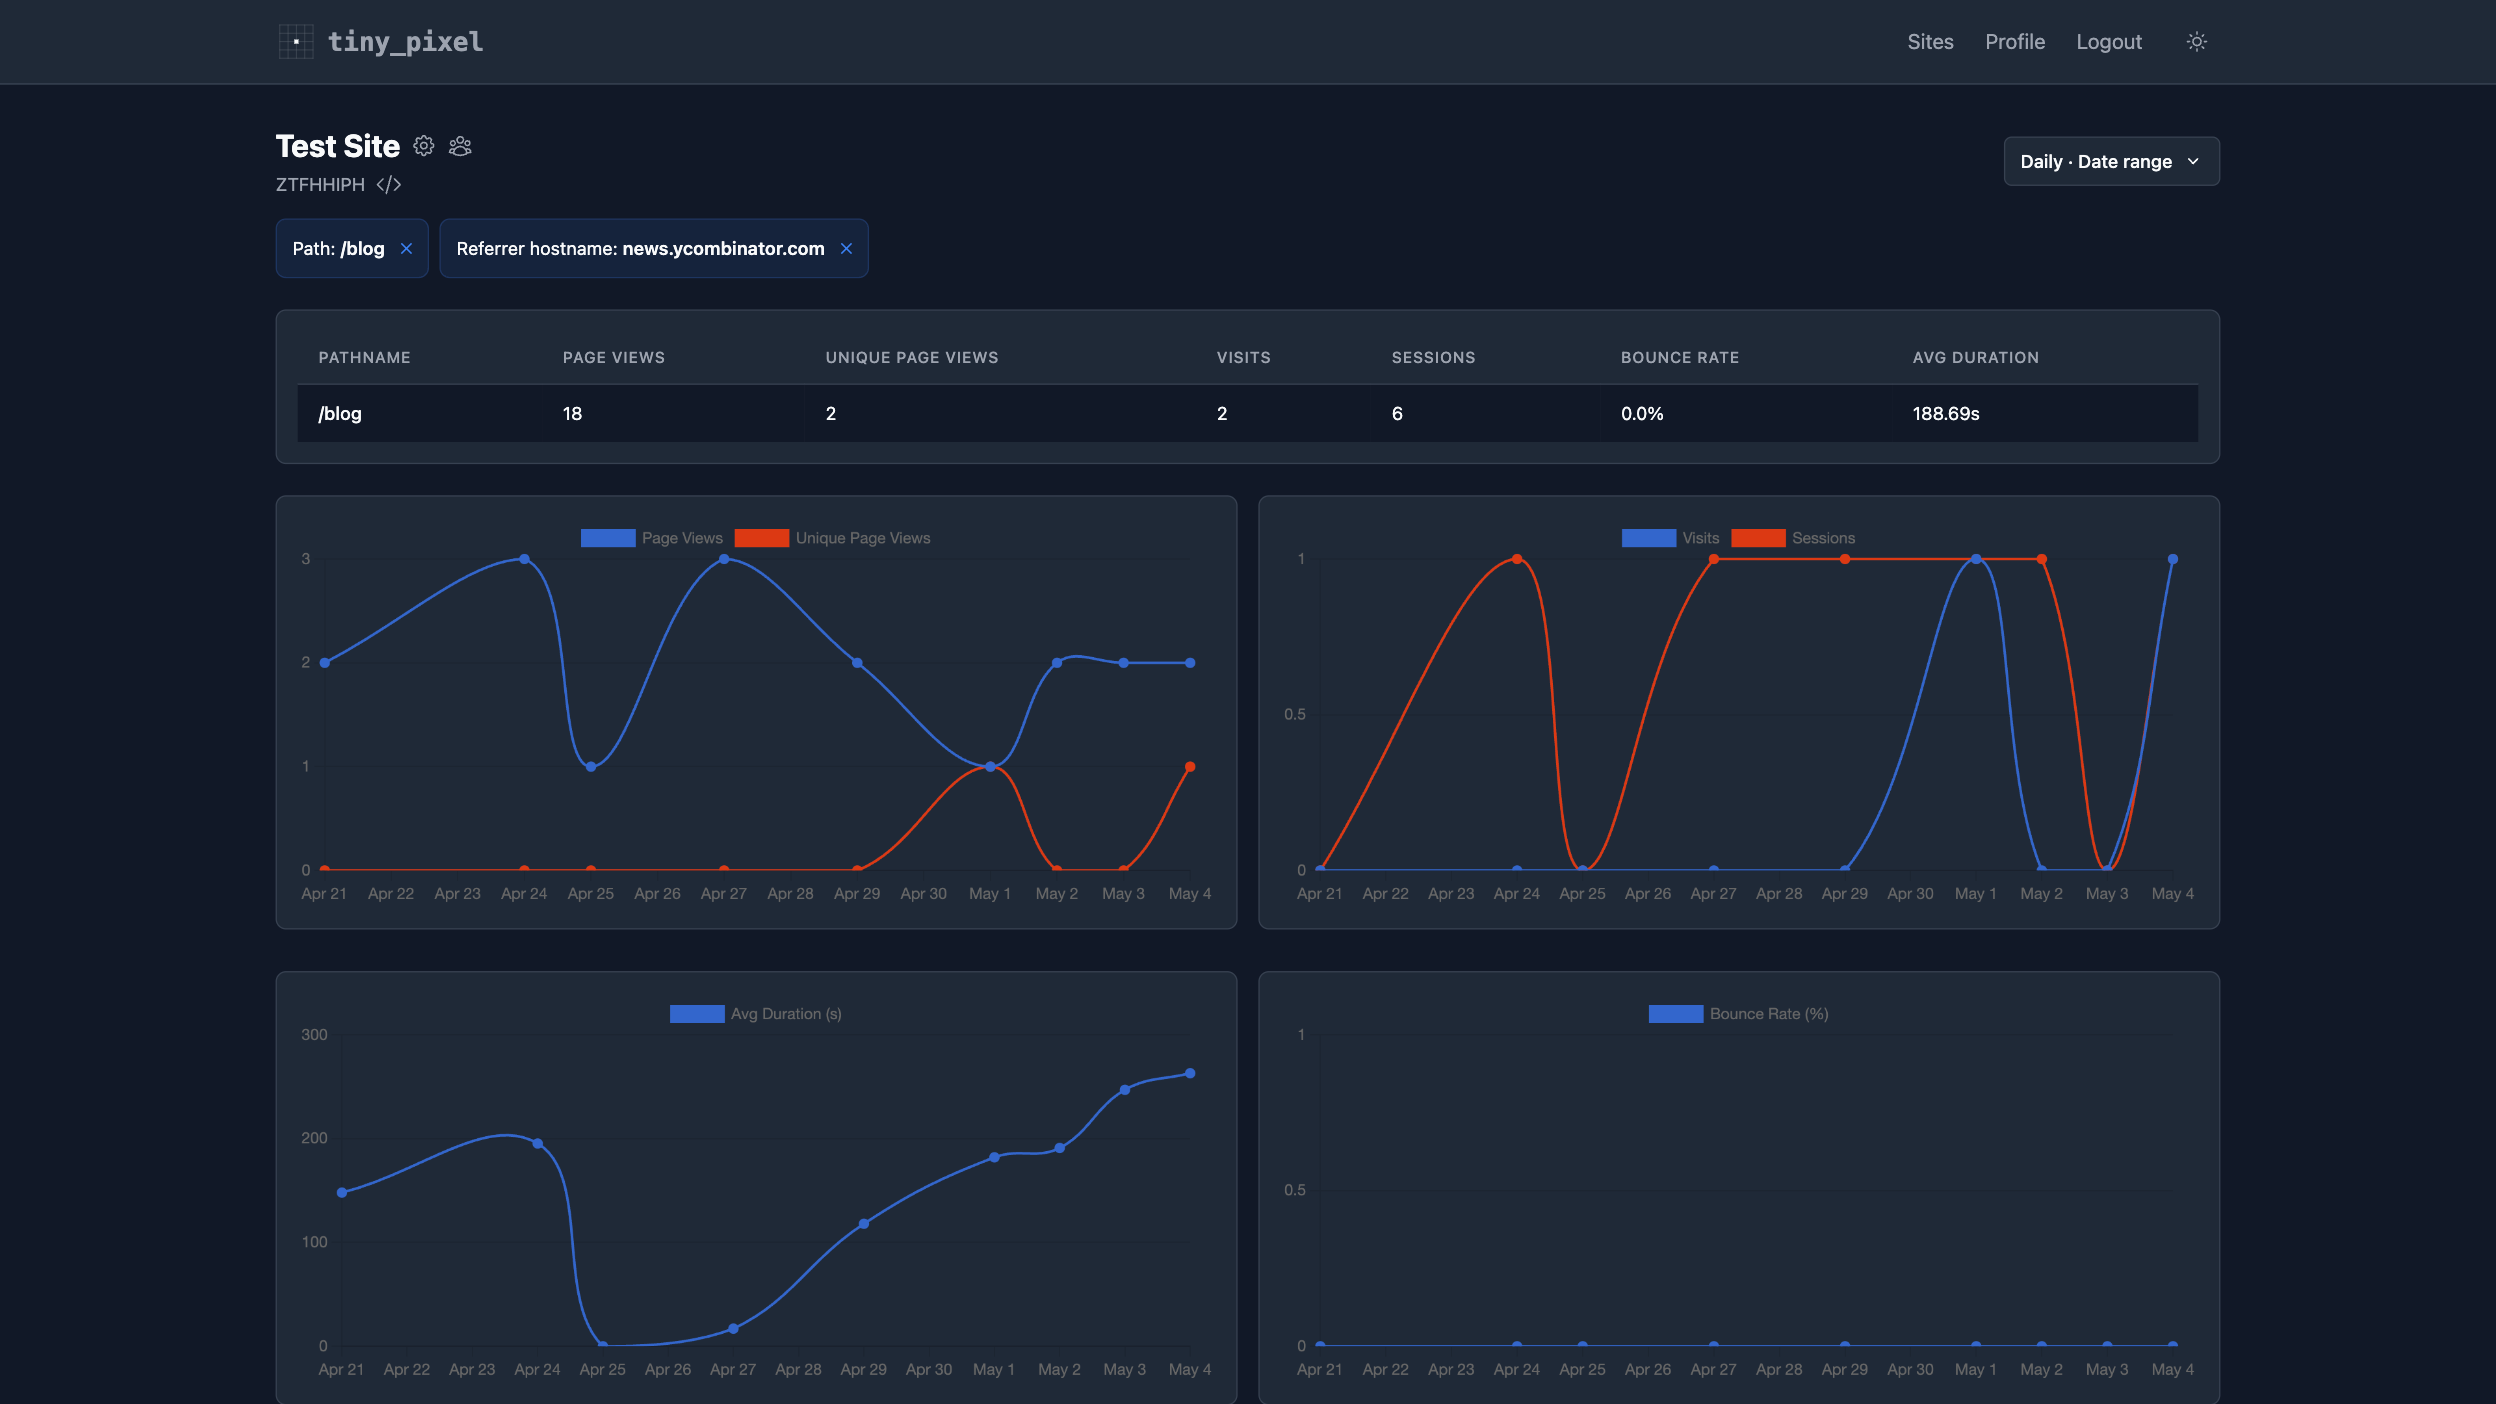Toggle the Avg Duration legend item

[756, 1014]
